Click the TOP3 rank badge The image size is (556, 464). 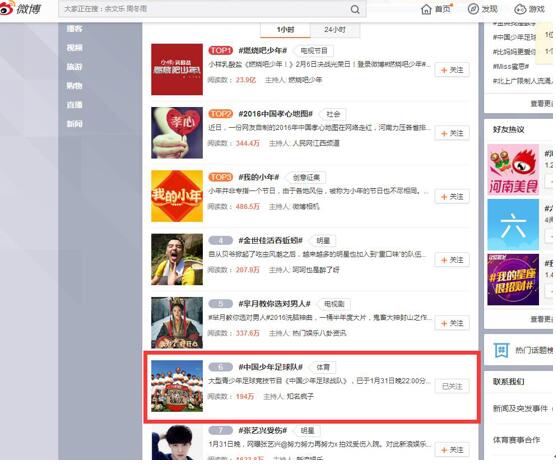pyautogui.click(x=221, y=177)
